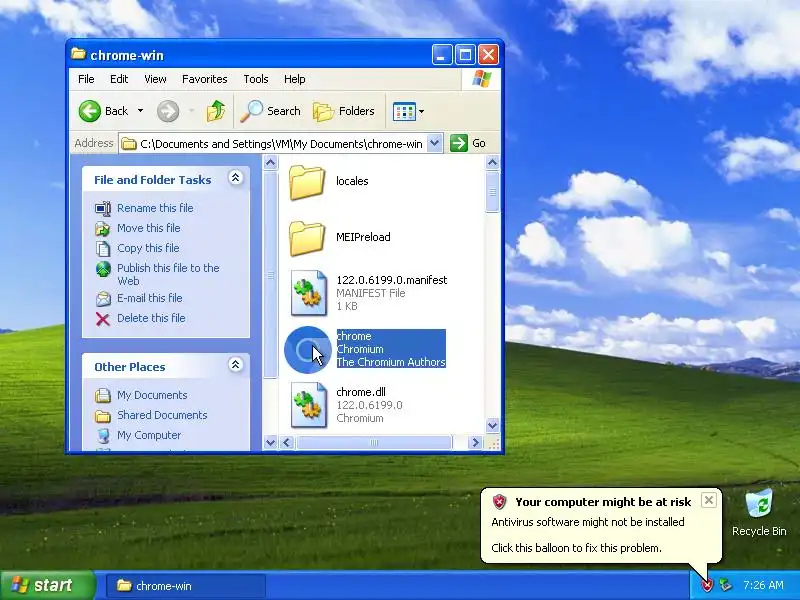Collapse the File and Folder Tasks panel
Image resolution: width=800 pixels, height=600 pixels.
click(x=235, y=178)
